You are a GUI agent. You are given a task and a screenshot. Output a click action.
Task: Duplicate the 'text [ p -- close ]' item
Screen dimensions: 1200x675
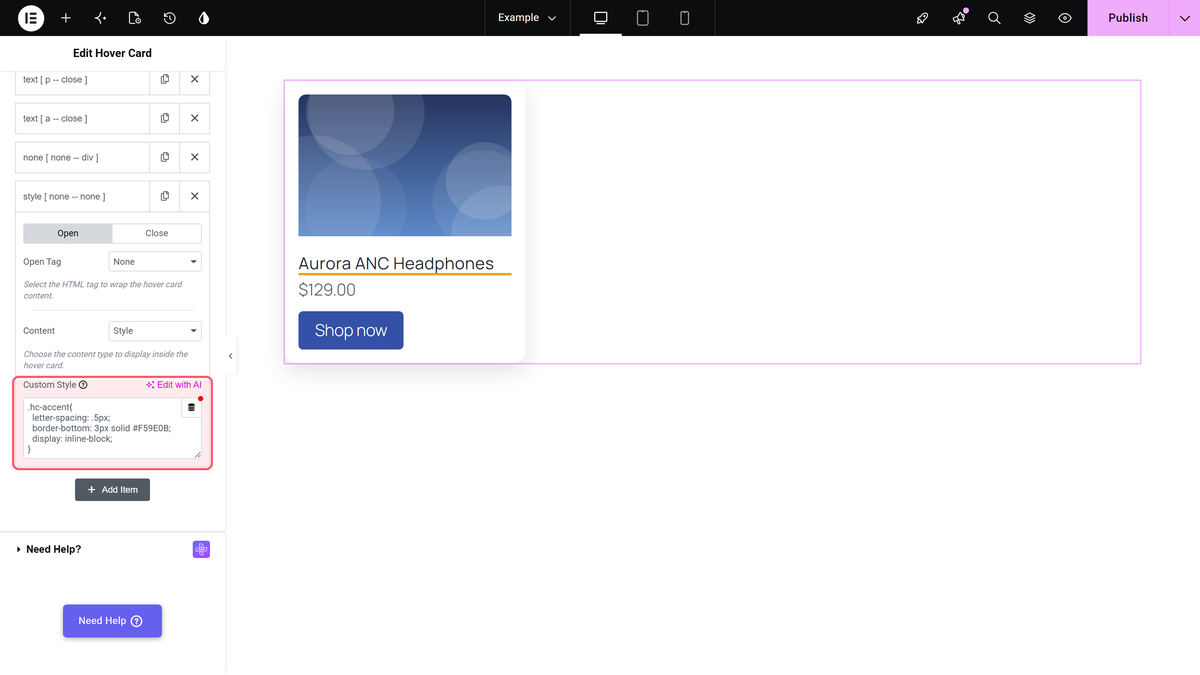click(x=165, y=79)
